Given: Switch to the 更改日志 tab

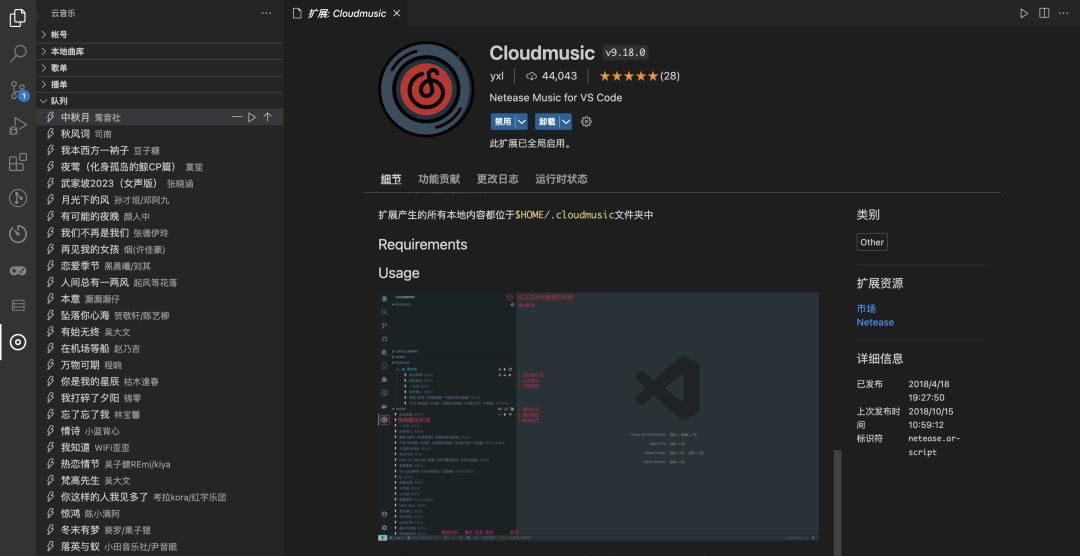Looking at the screenshot, I should [x=497, y=179].
